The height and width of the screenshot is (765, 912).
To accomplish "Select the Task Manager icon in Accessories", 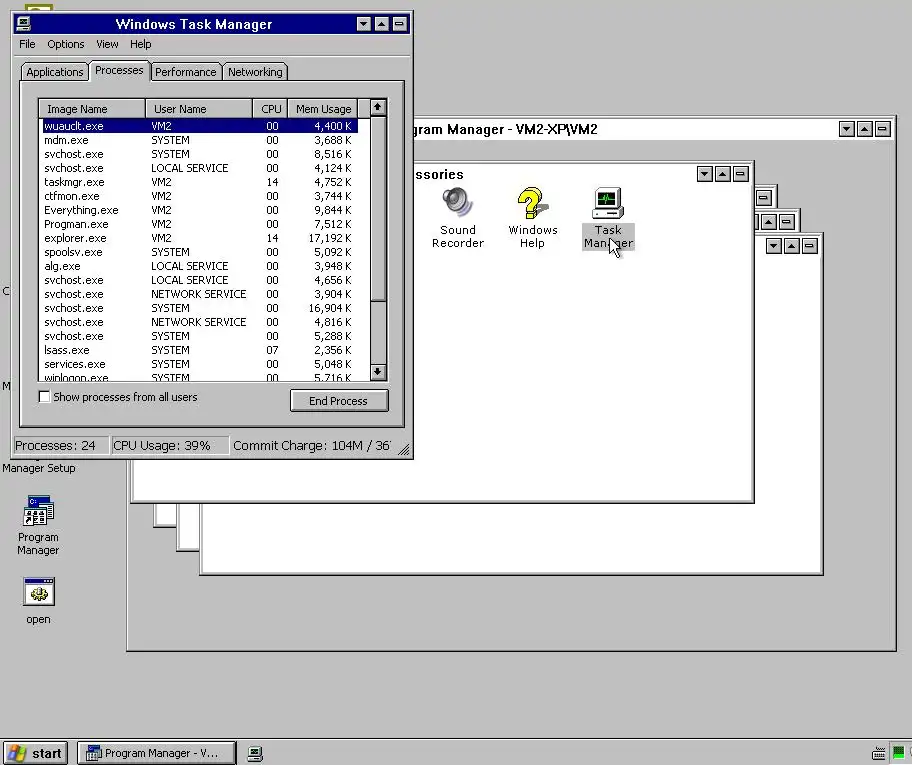I will click(608, 218).
